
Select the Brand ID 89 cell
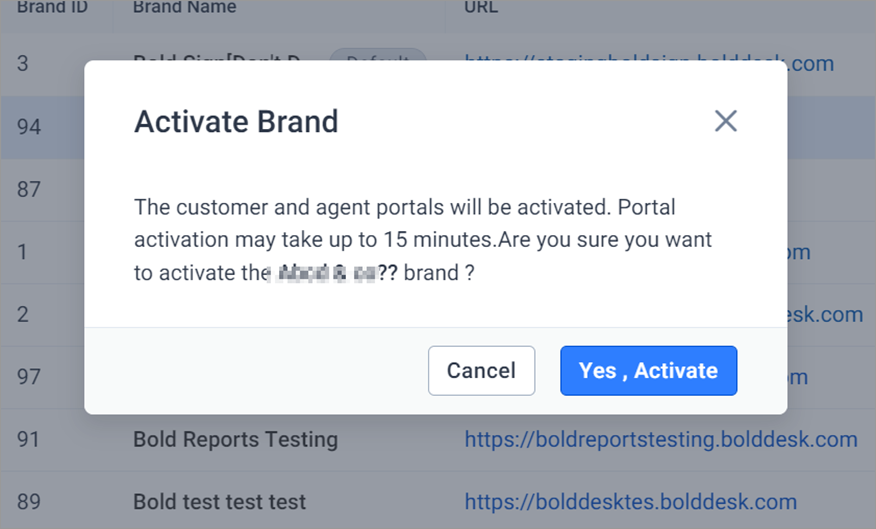point(29,502)
